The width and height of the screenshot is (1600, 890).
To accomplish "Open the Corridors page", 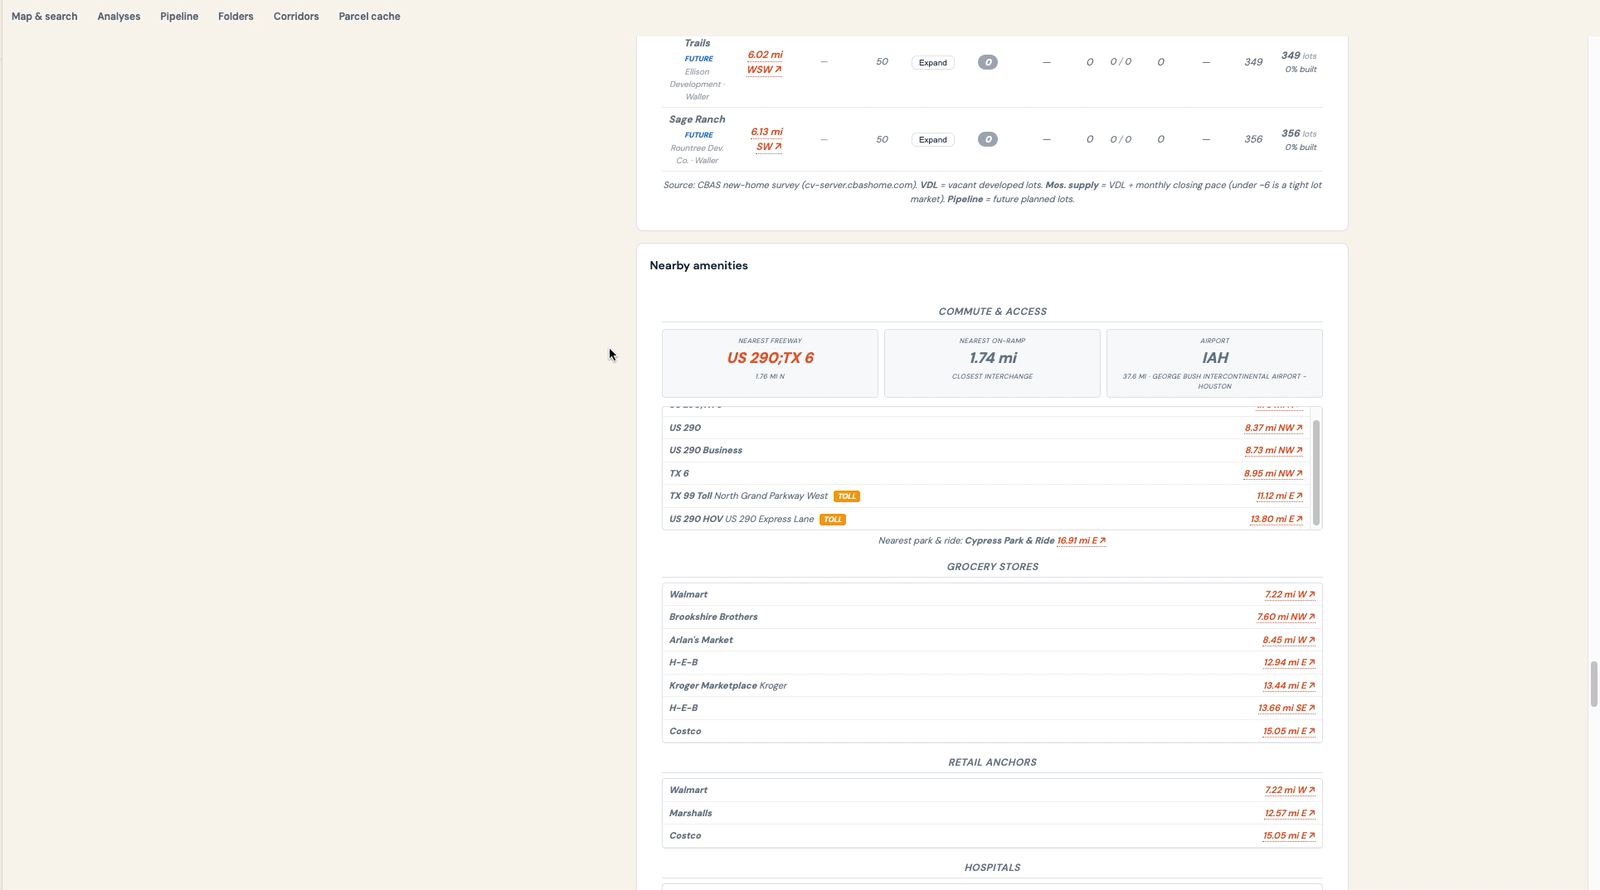I will (296, 16).
